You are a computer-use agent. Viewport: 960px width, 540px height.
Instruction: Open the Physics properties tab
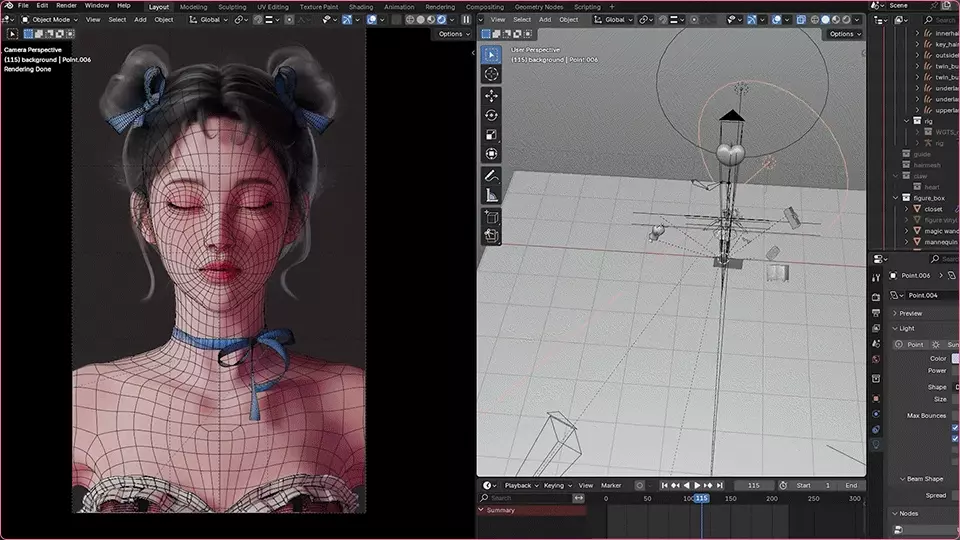tap(876, 414)
